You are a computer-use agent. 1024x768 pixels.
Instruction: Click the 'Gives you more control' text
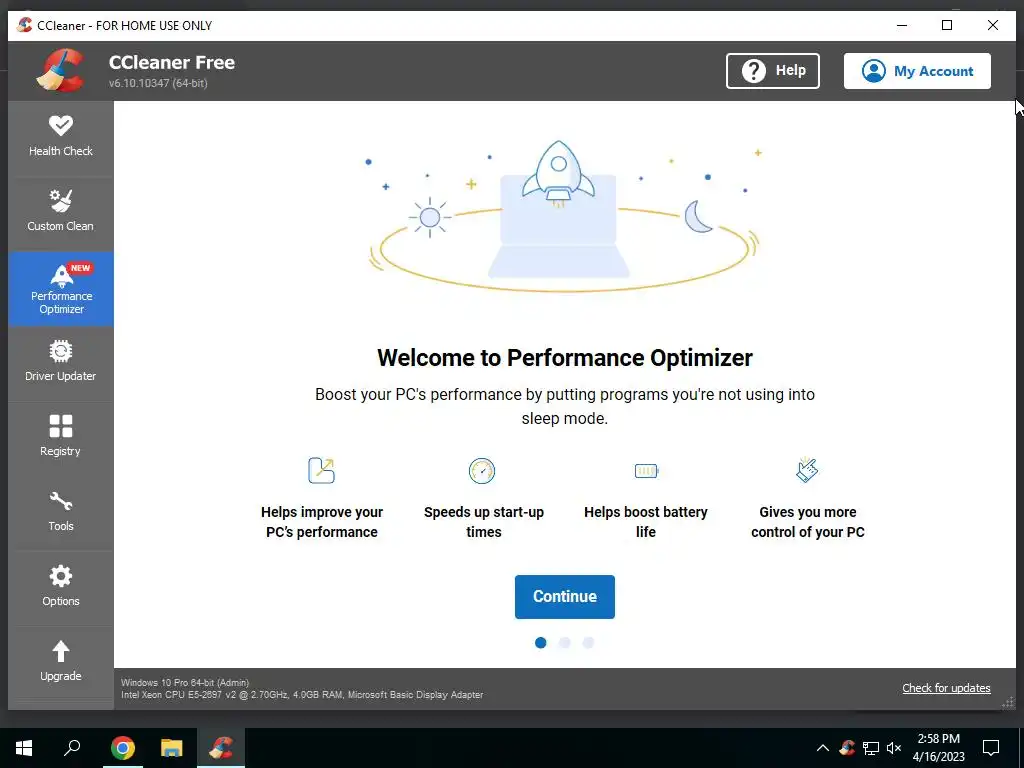click(x=808, y=522)
